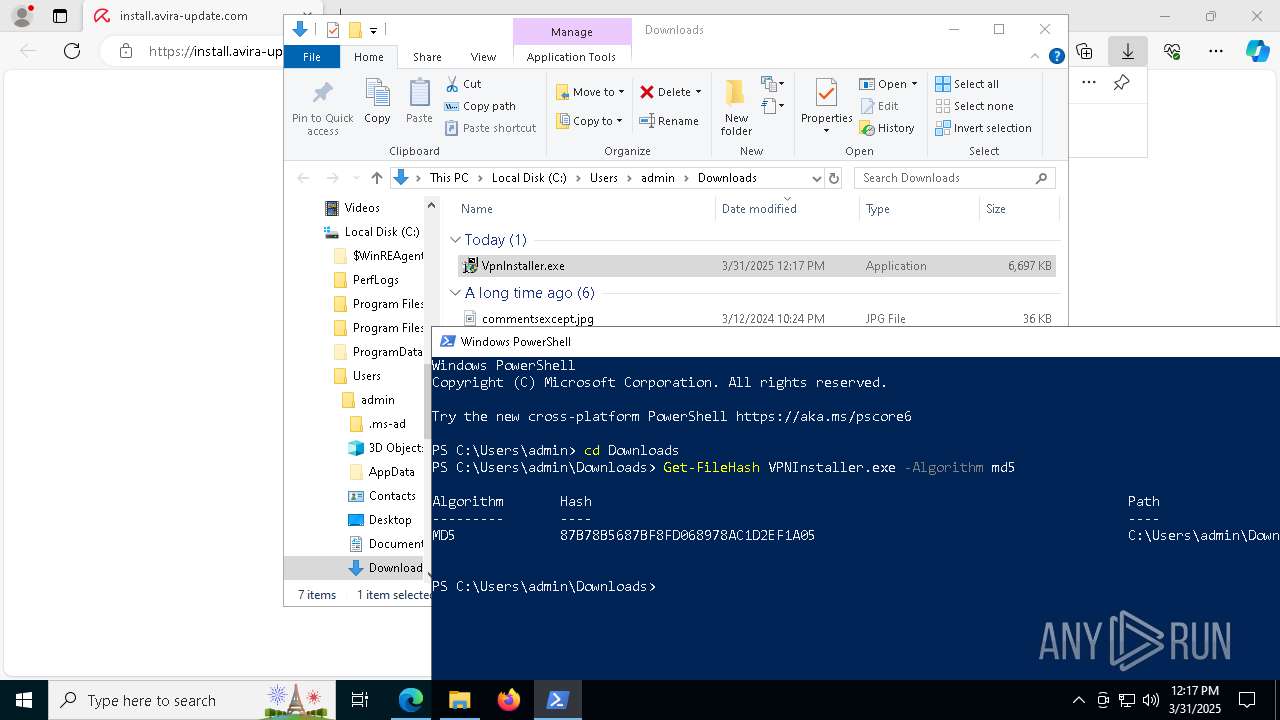Click Invert selection

pyautogui.click(x=983, y=128)
